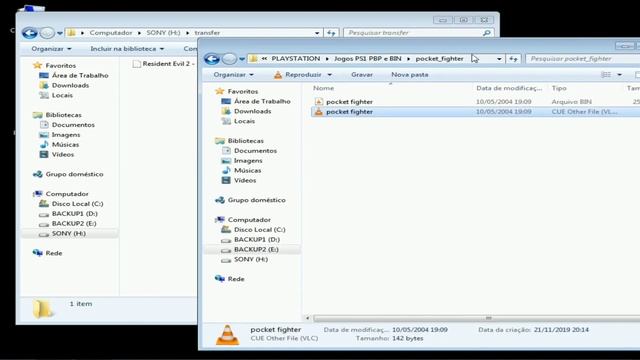Click Vídeos icon in transfer window
This screenshot has height=360, width=640.
44,154
